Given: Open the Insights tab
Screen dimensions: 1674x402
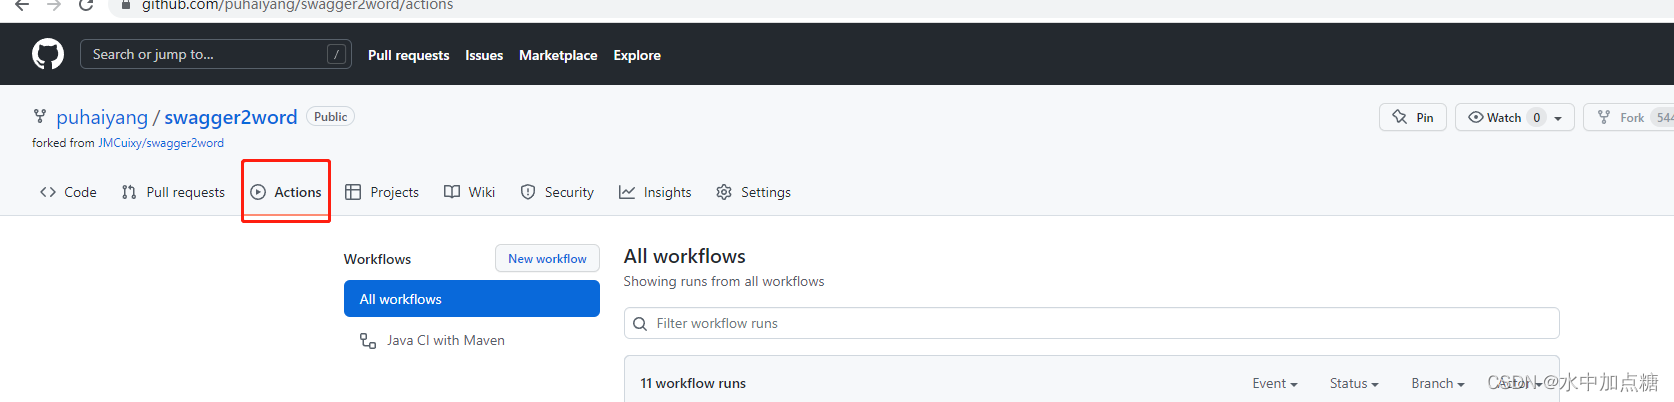Looking at the screenshot, I should coord(655,192).
